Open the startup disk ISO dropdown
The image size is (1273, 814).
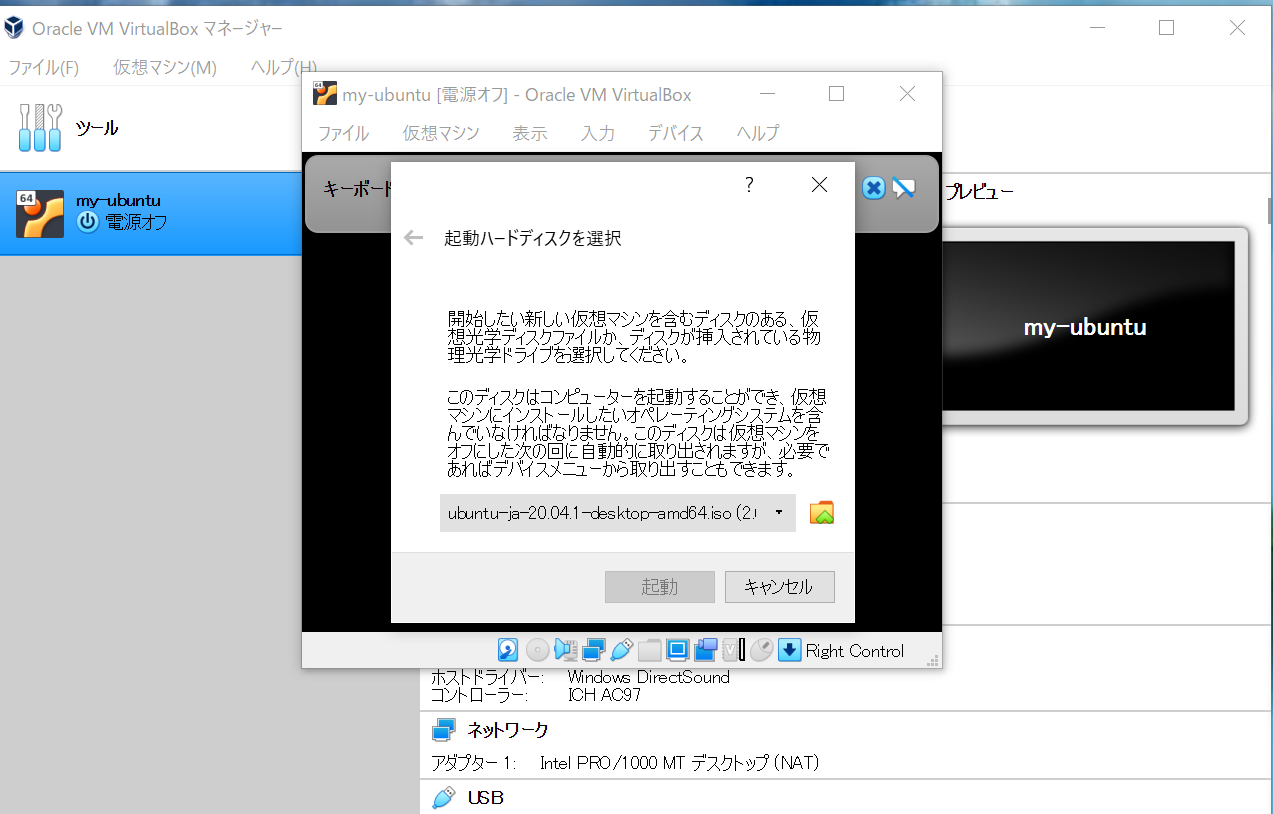[618, 513]
